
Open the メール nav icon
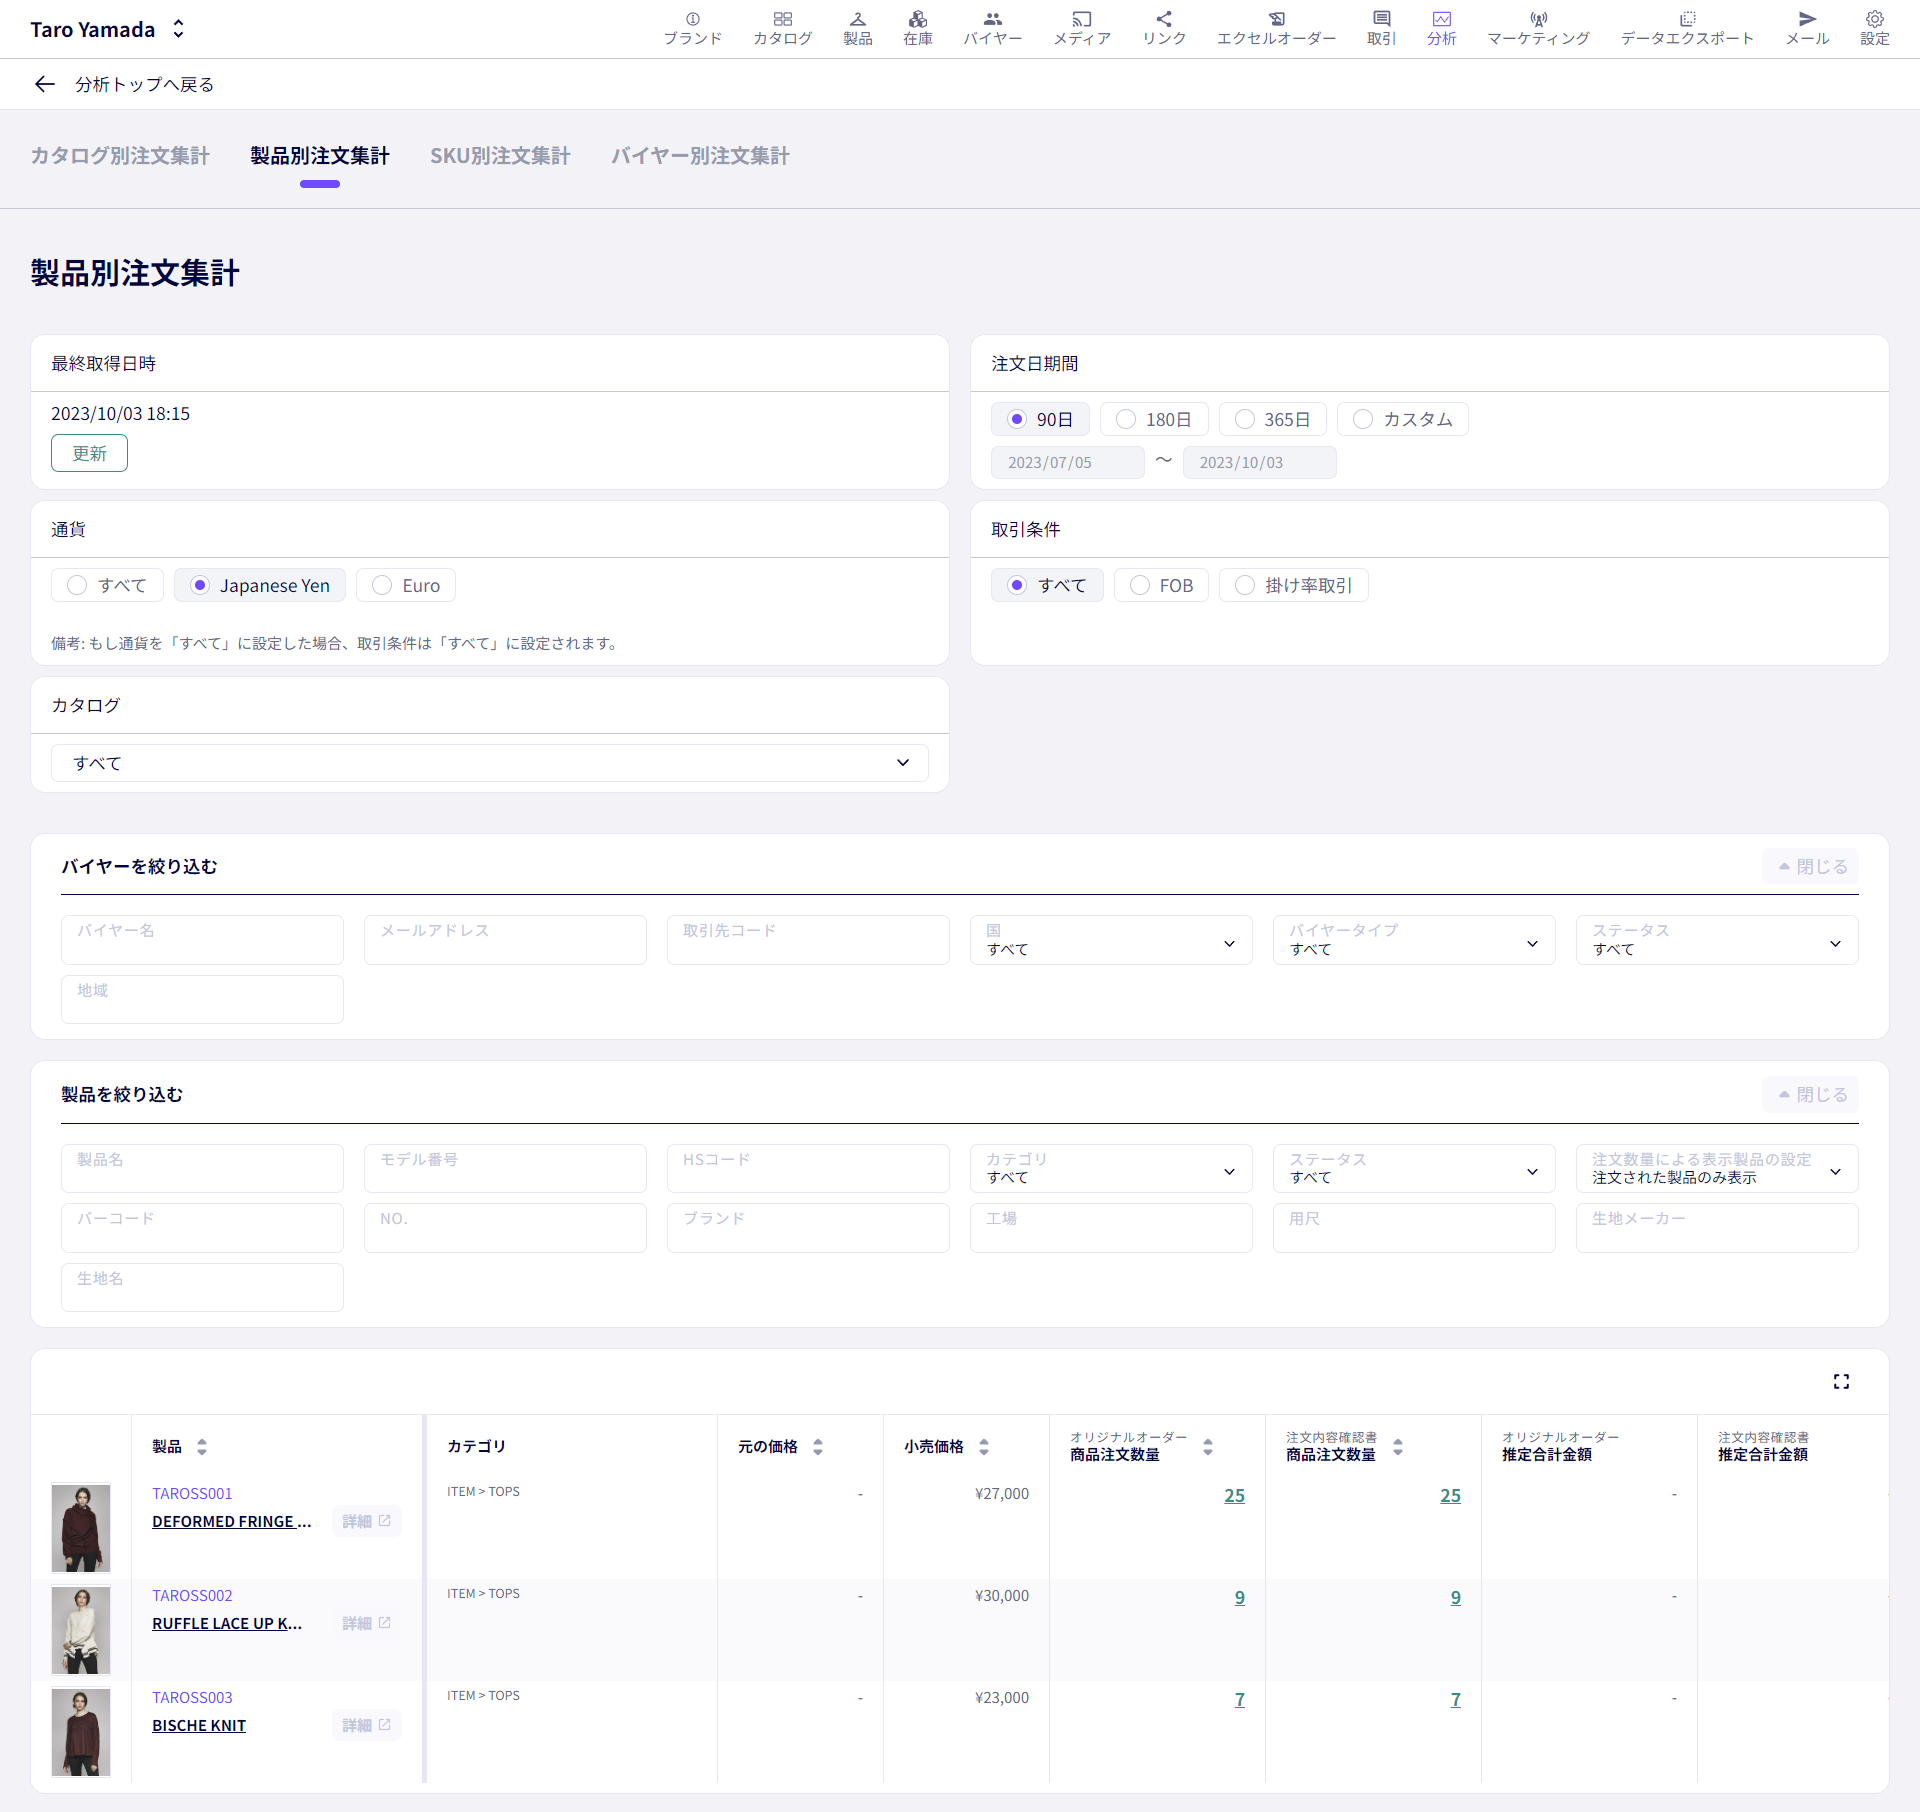tap(1807, 28)
